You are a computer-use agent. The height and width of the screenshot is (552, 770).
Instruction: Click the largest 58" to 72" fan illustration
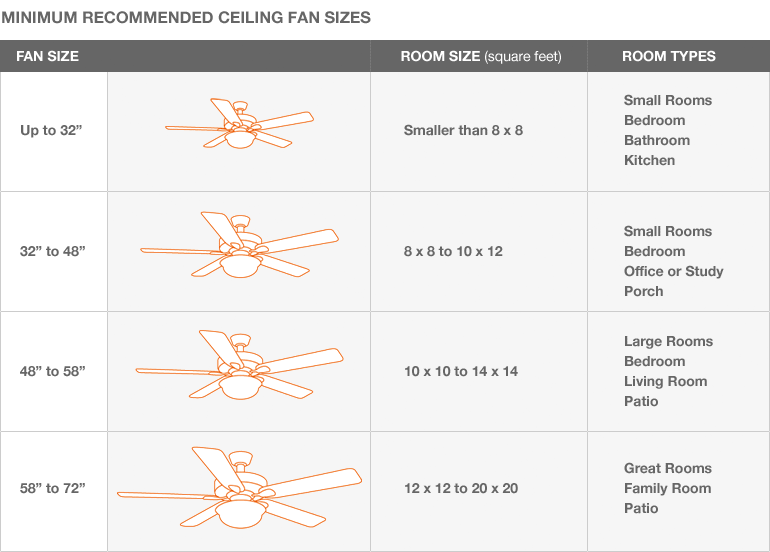240,487
